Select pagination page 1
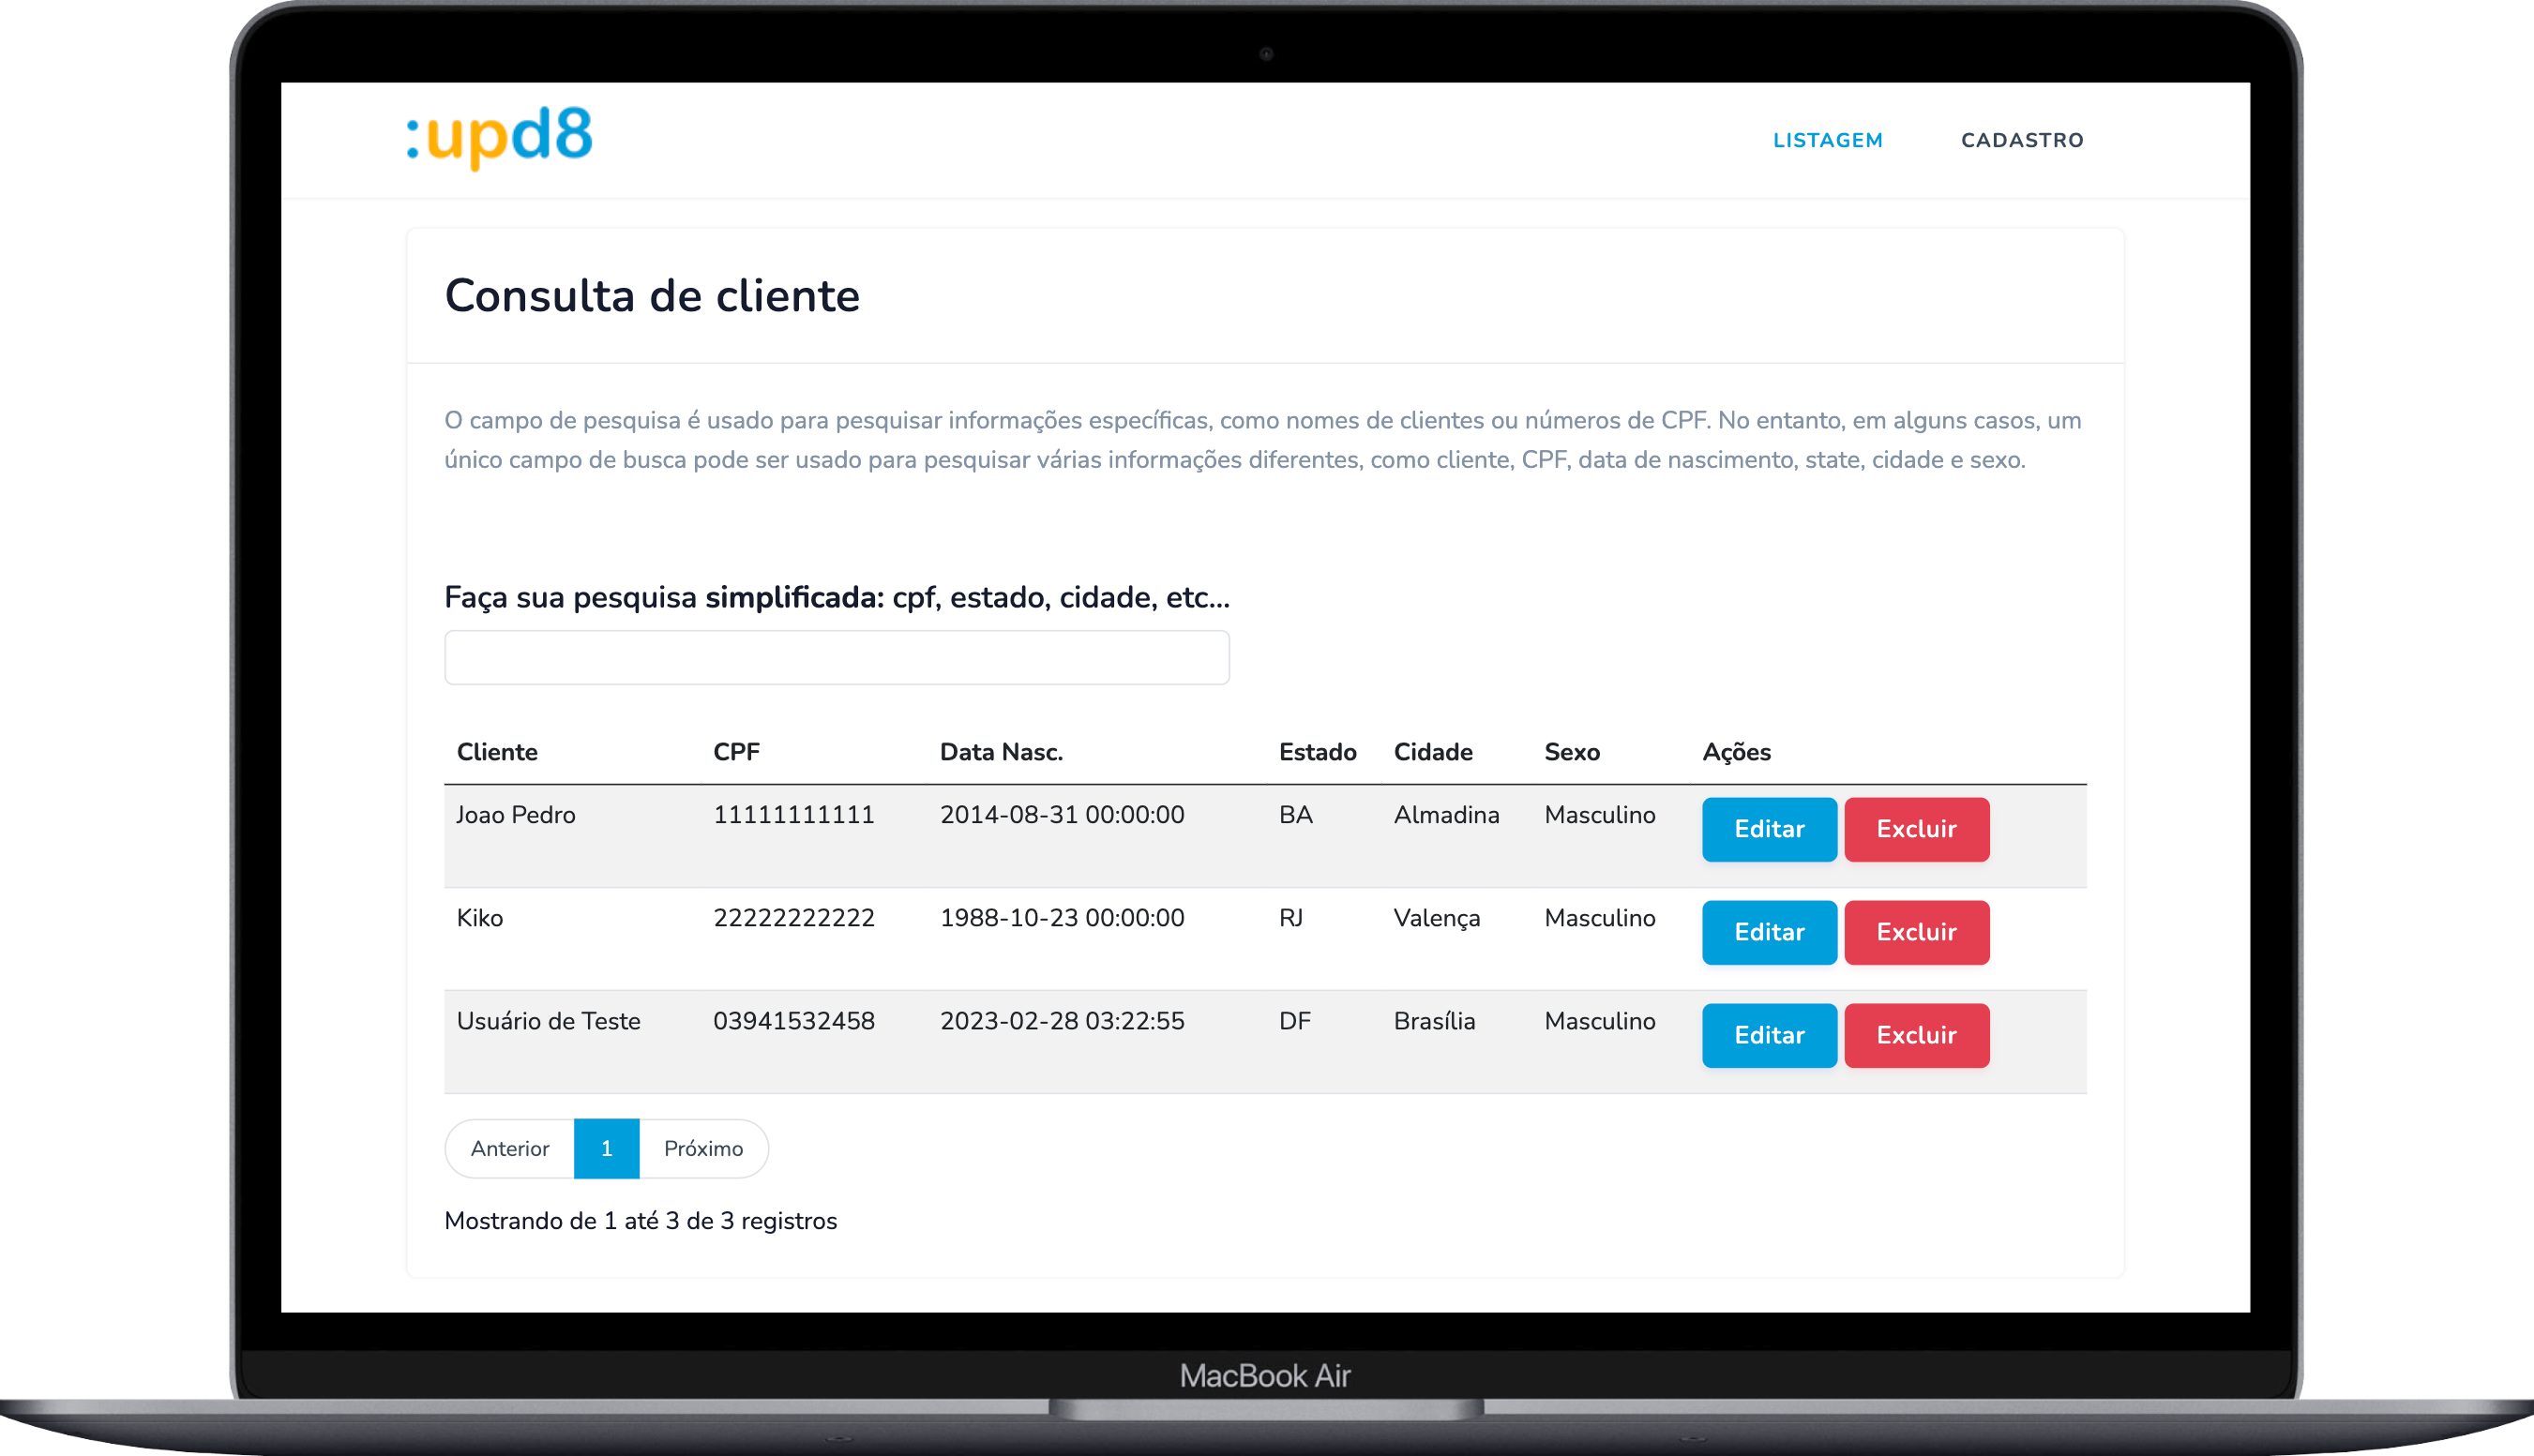This screenshot has height=1456, width=2534. pos(606,1148)
